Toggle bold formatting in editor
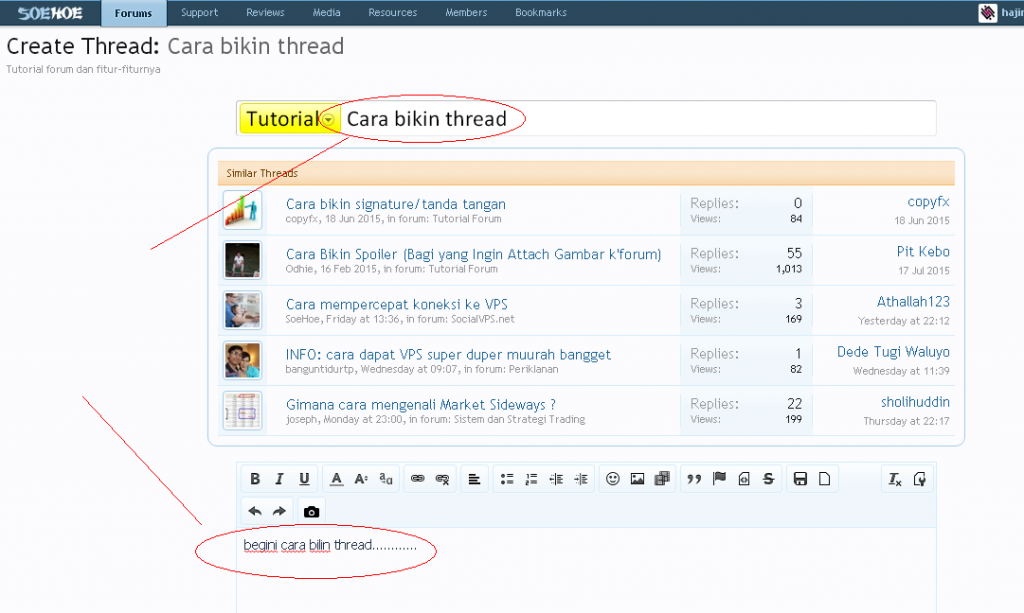 255,479
